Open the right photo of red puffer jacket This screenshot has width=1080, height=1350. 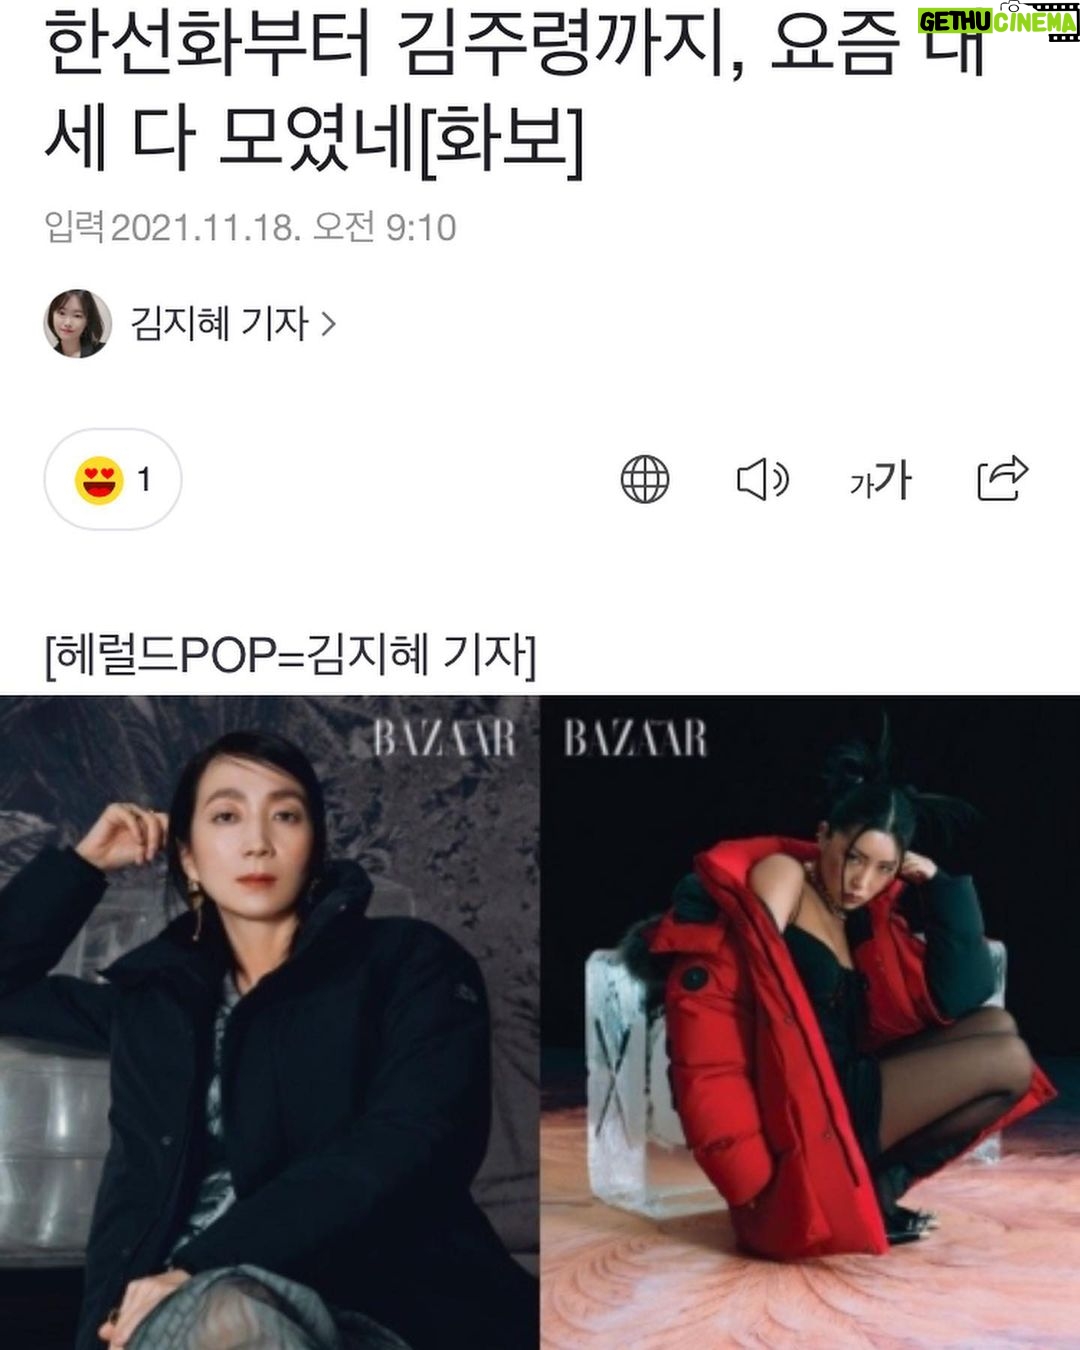pos(810,1022)
